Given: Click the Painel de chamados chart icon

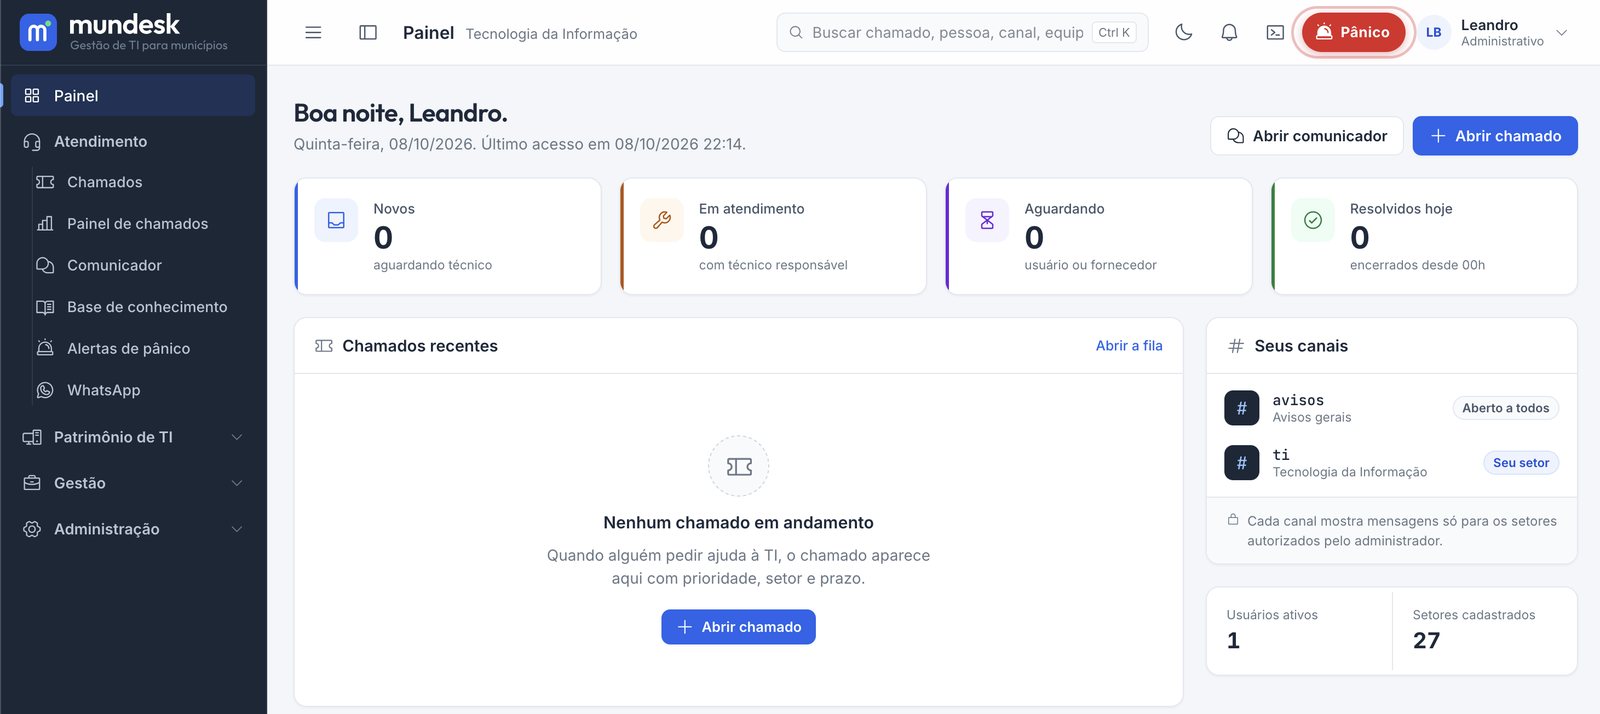Looking at the screenshot, I should 45,224.
